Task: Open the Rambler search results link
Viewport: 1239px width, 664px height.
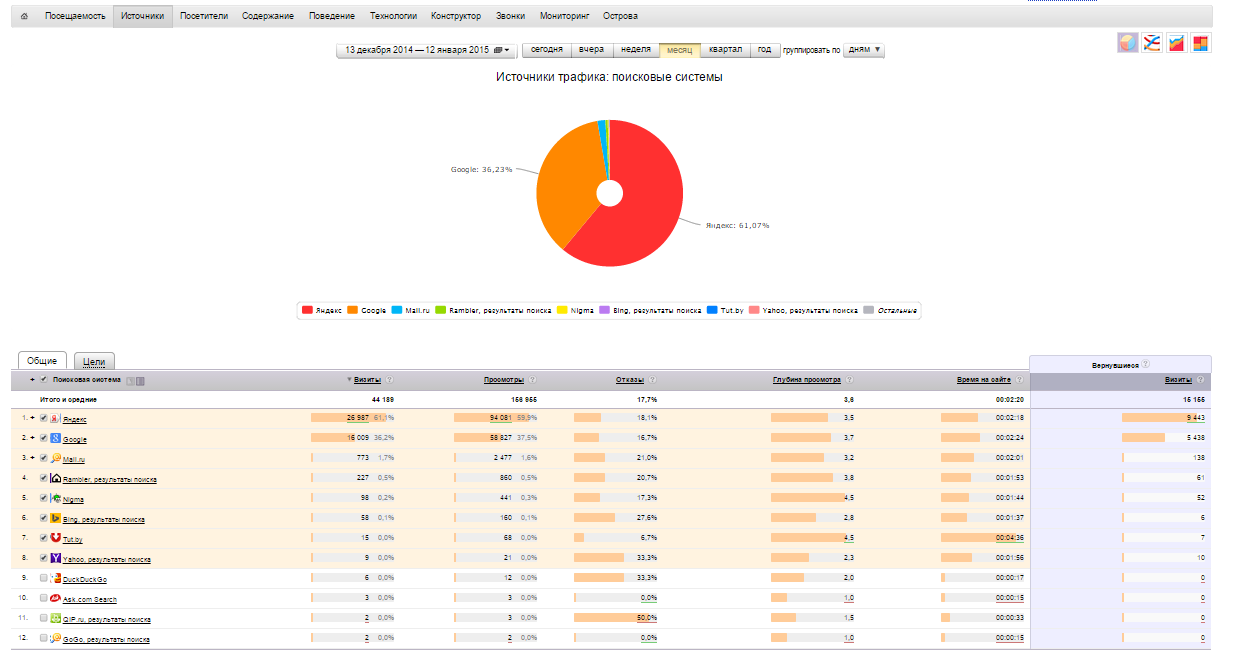Action: (x=110, y=480)
